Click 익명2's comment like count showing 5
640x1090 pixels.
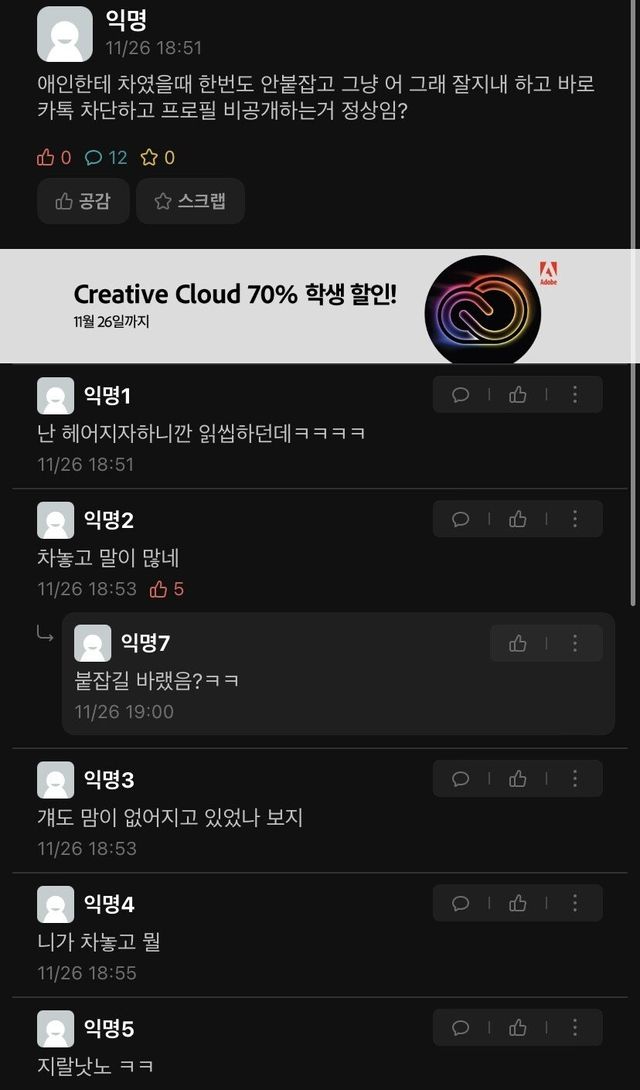pyautogui.click(x=167, y=589)
